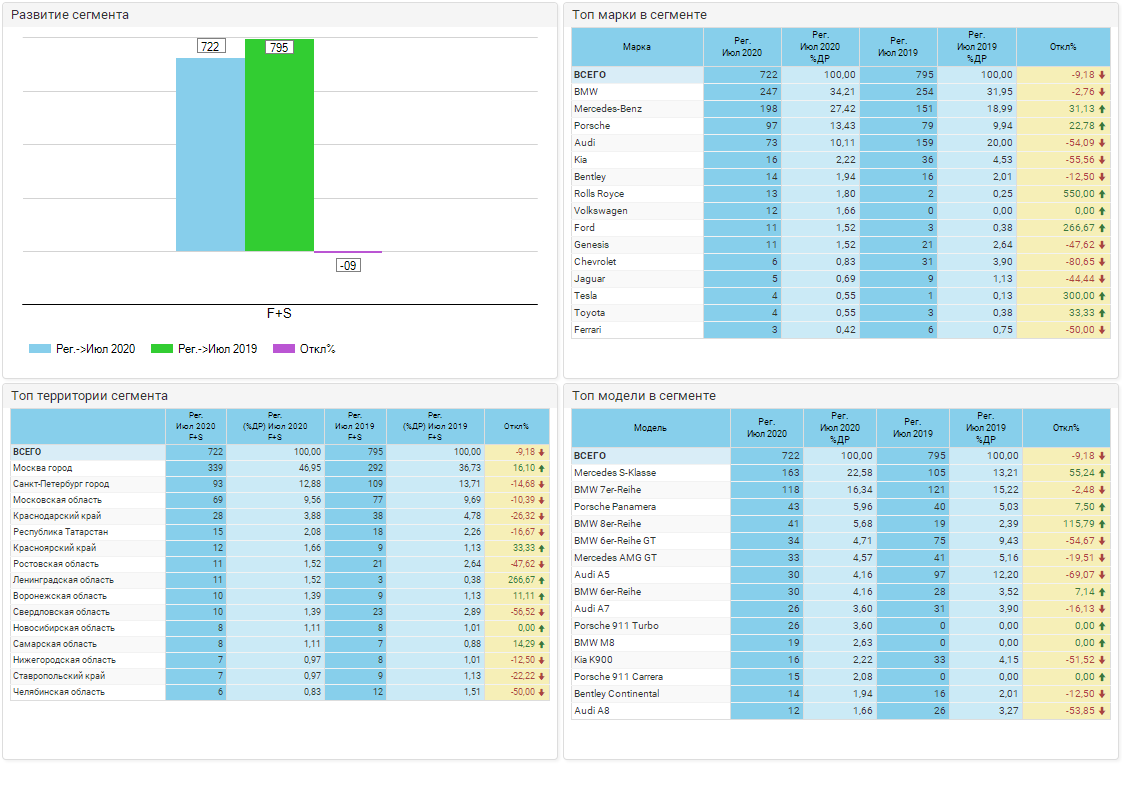Click the down arrow in ВСЕГО row of Топ марки
The width and height of the screenshot is (1122, 793).
(x=1102, y=74)
